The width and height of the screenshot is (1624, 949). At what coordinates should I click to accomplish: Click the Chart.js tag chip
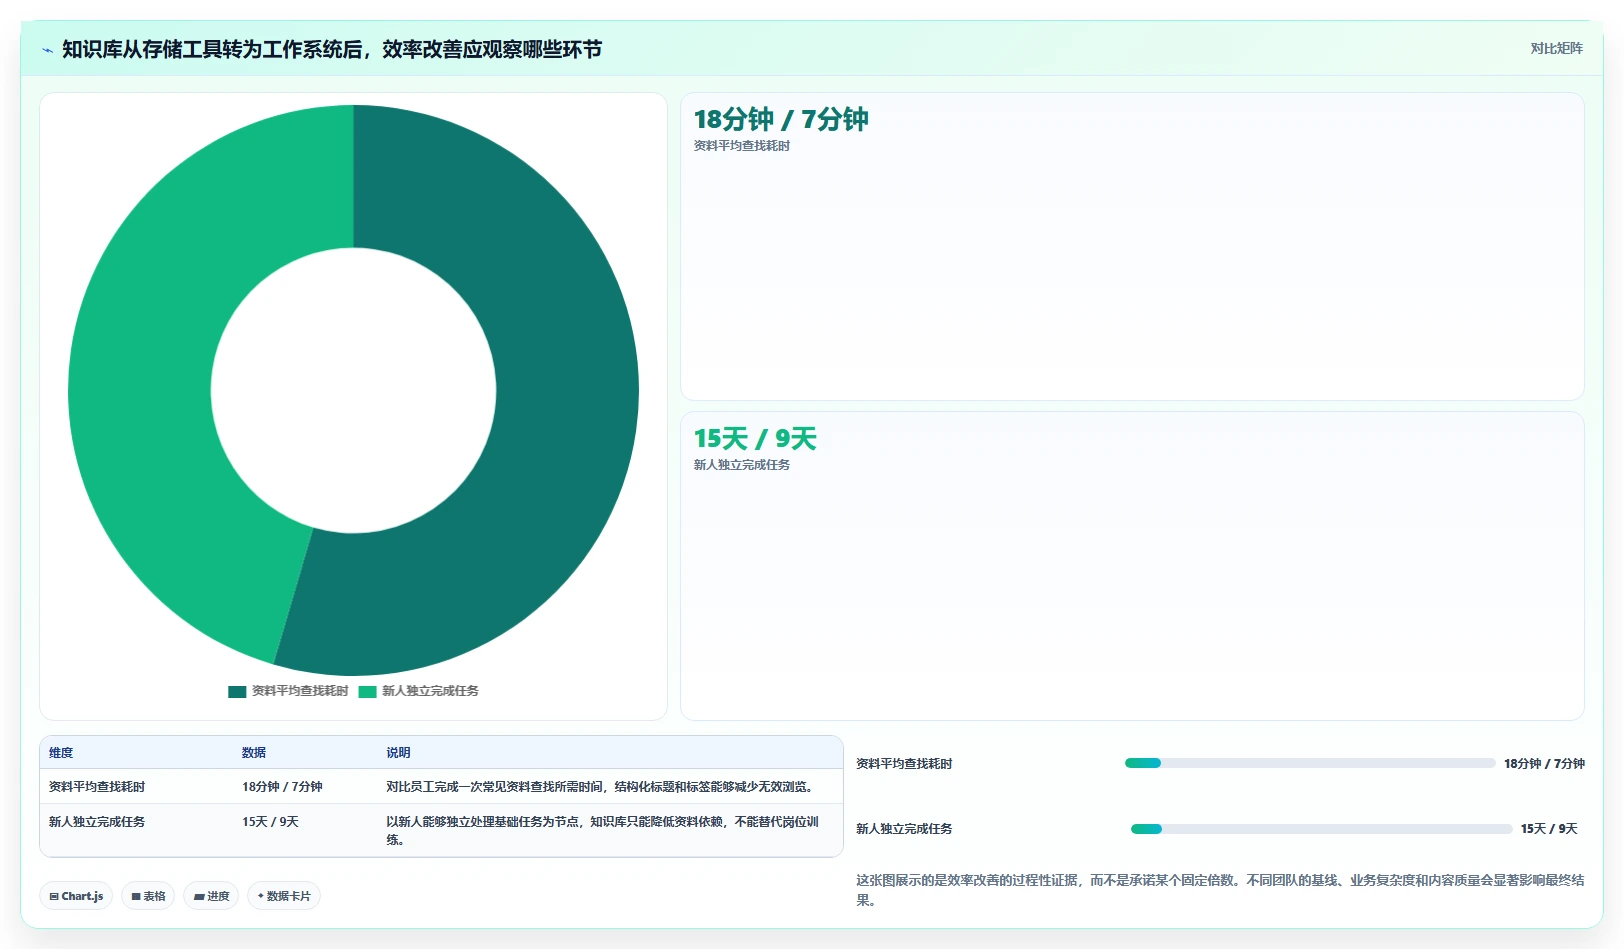(x=76, y=896)
